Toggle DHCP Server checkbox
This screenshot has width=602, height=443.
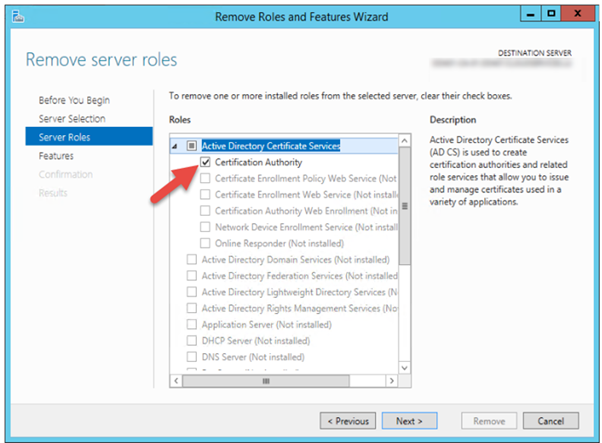click(x=192, y=341)
